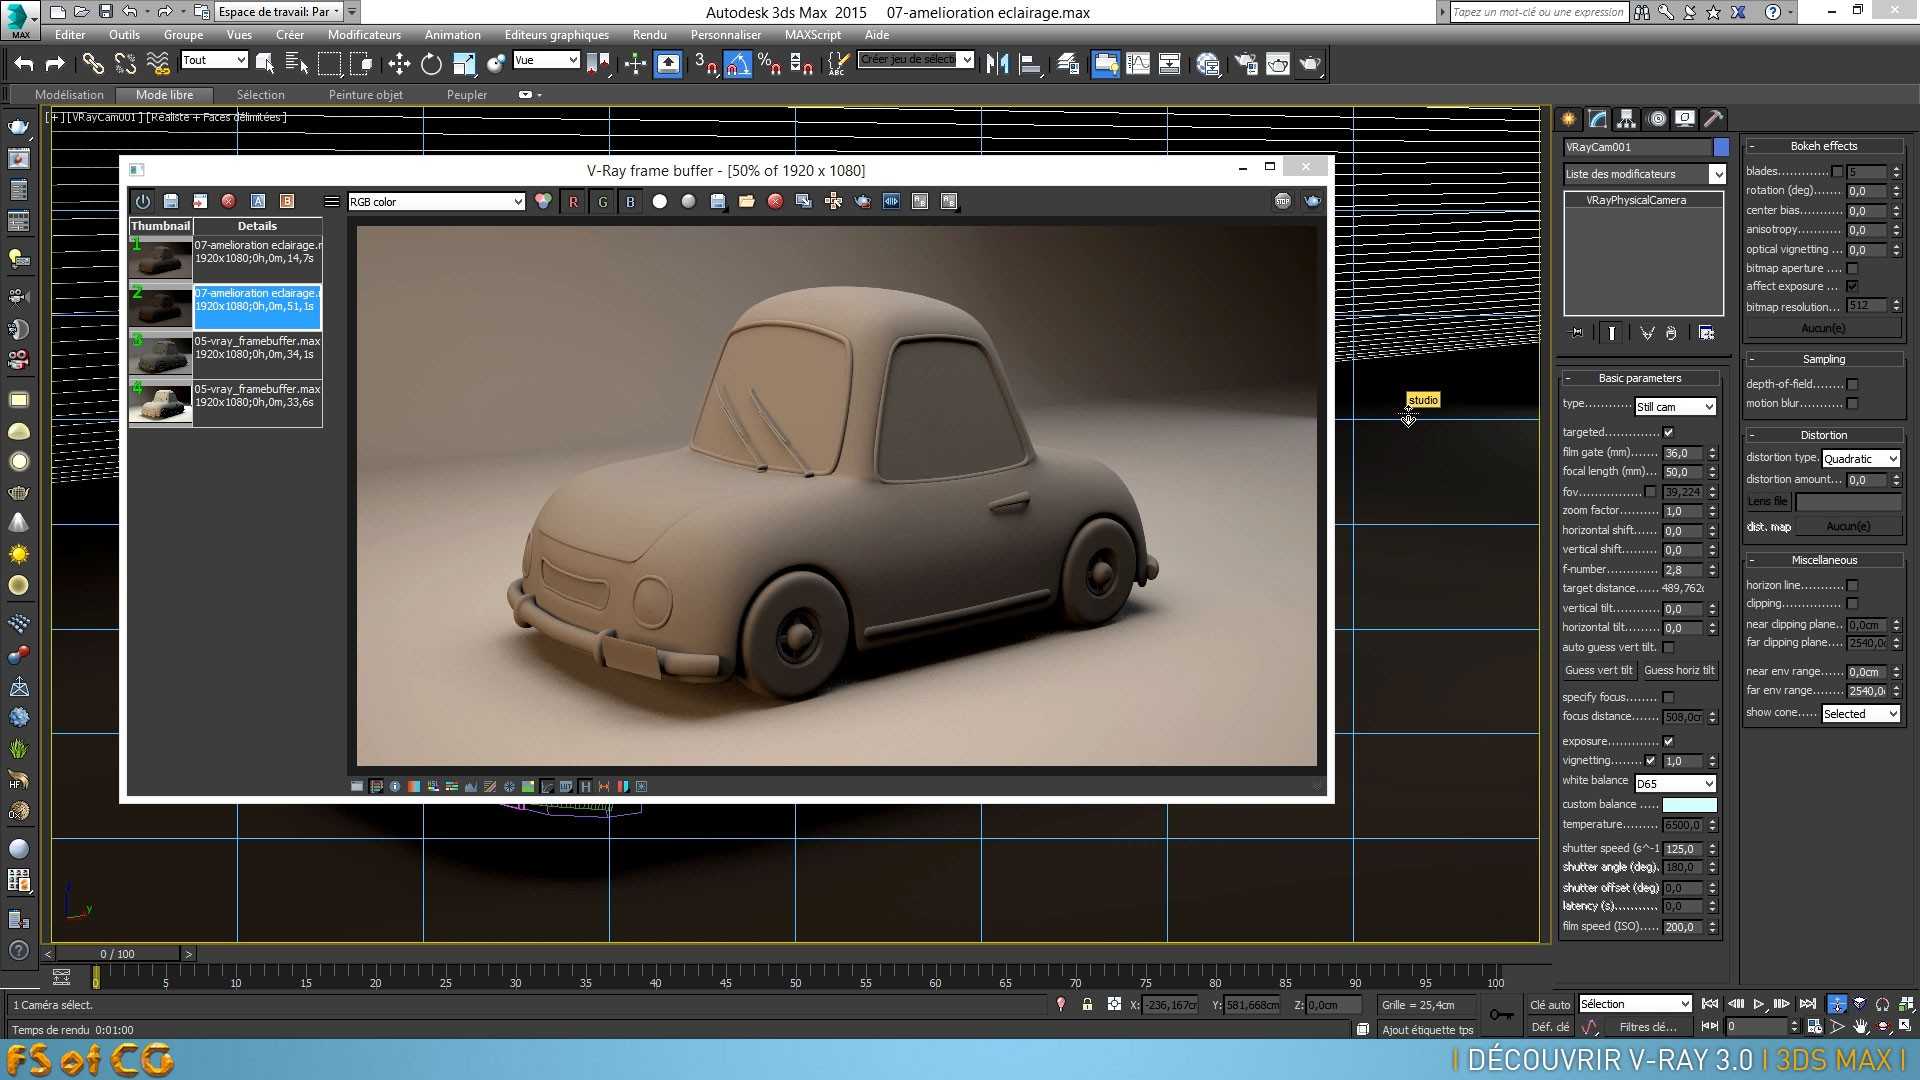Enable motion blur checkbox

point(1852,404)
